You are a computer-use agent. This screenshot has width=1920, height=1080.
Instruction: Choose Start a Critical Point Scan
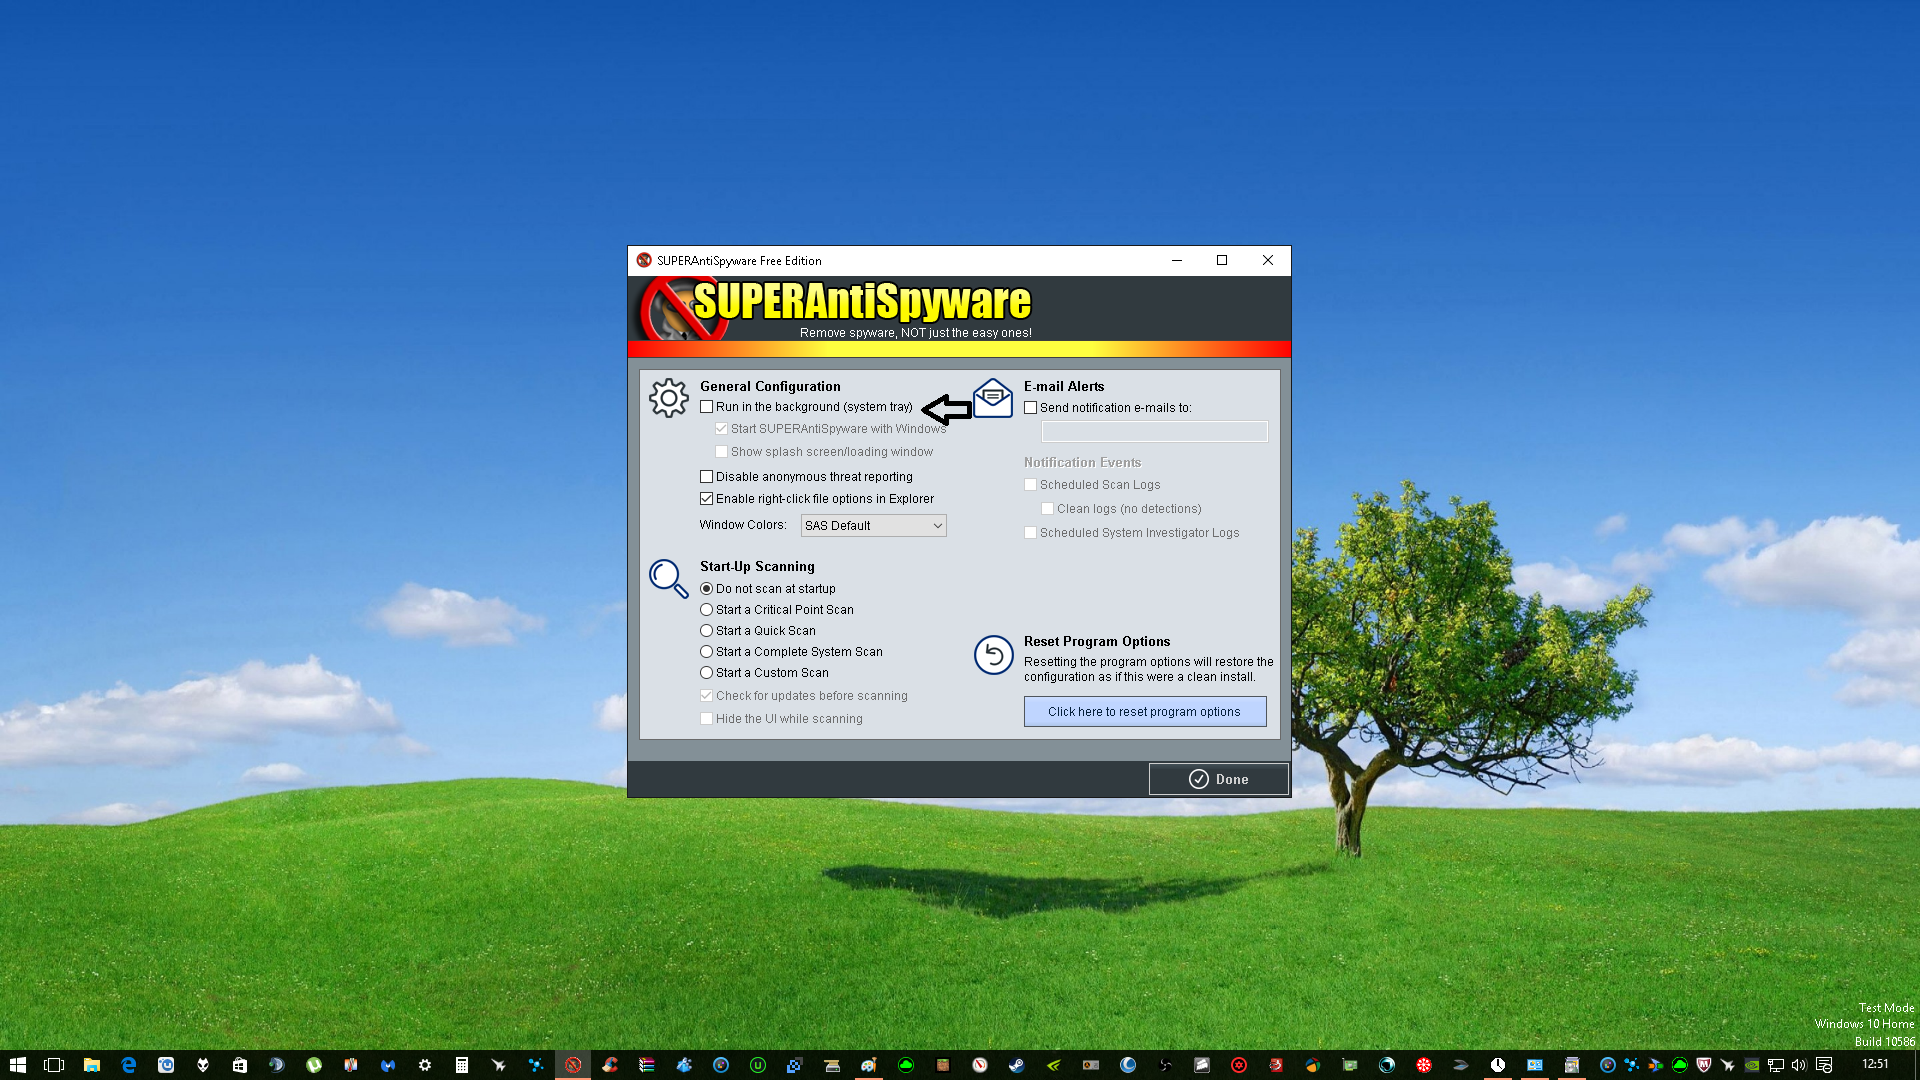click(707, 610)
